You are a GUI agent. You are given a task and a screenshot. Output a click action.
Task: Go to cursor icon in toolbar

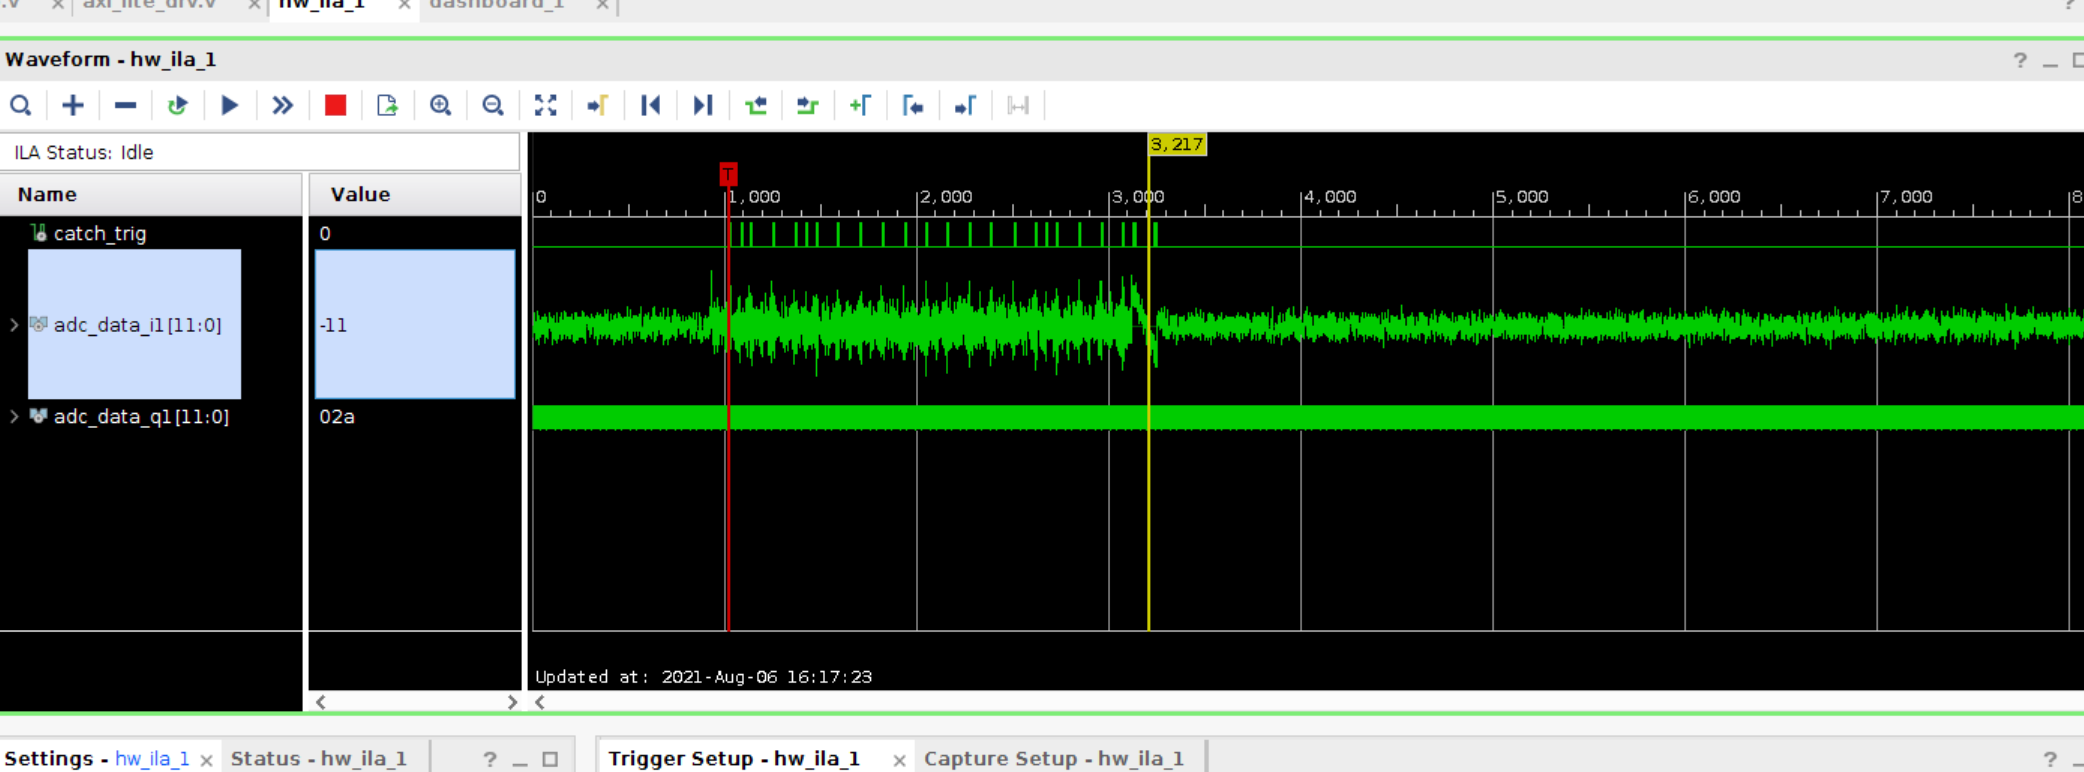[x=598, y=105]
